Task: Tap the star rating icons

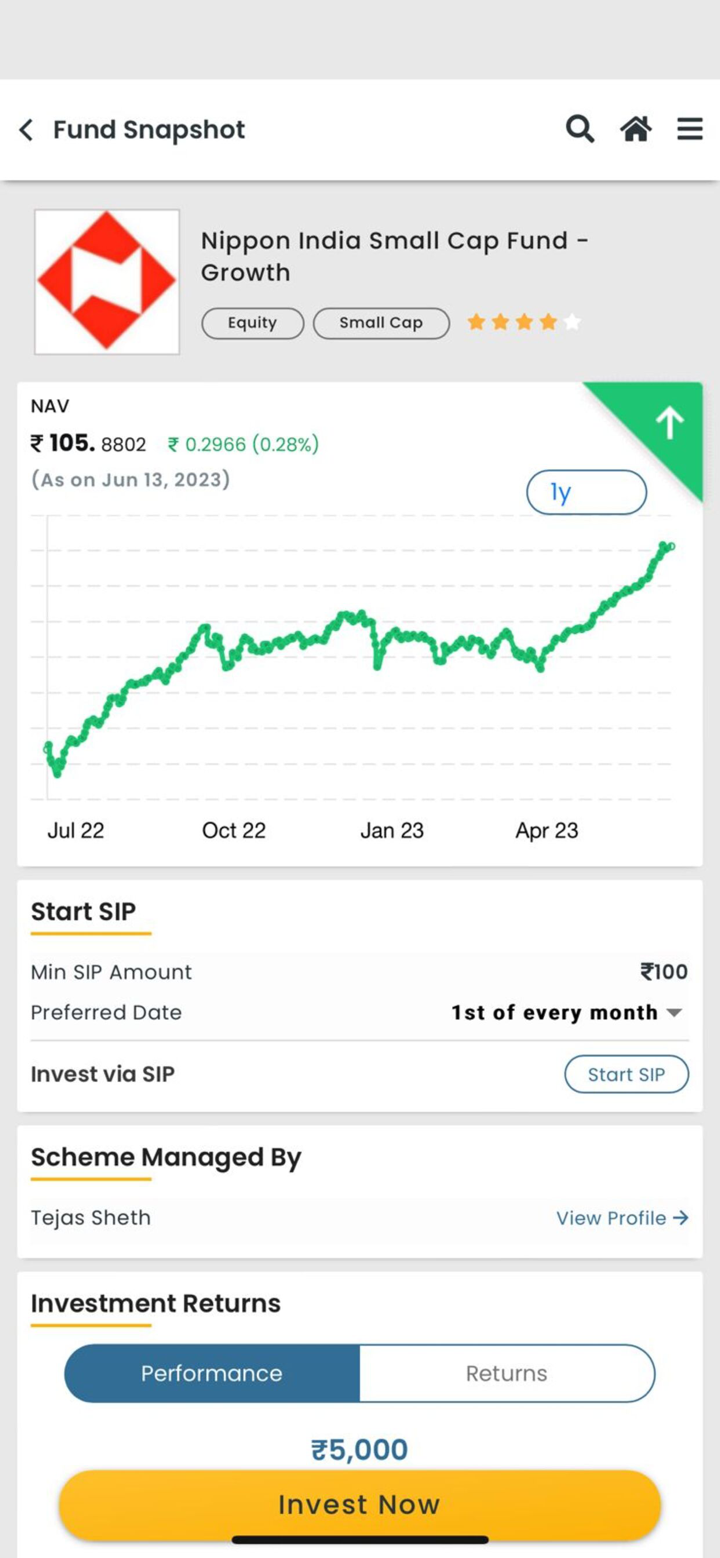Action: 523,322
